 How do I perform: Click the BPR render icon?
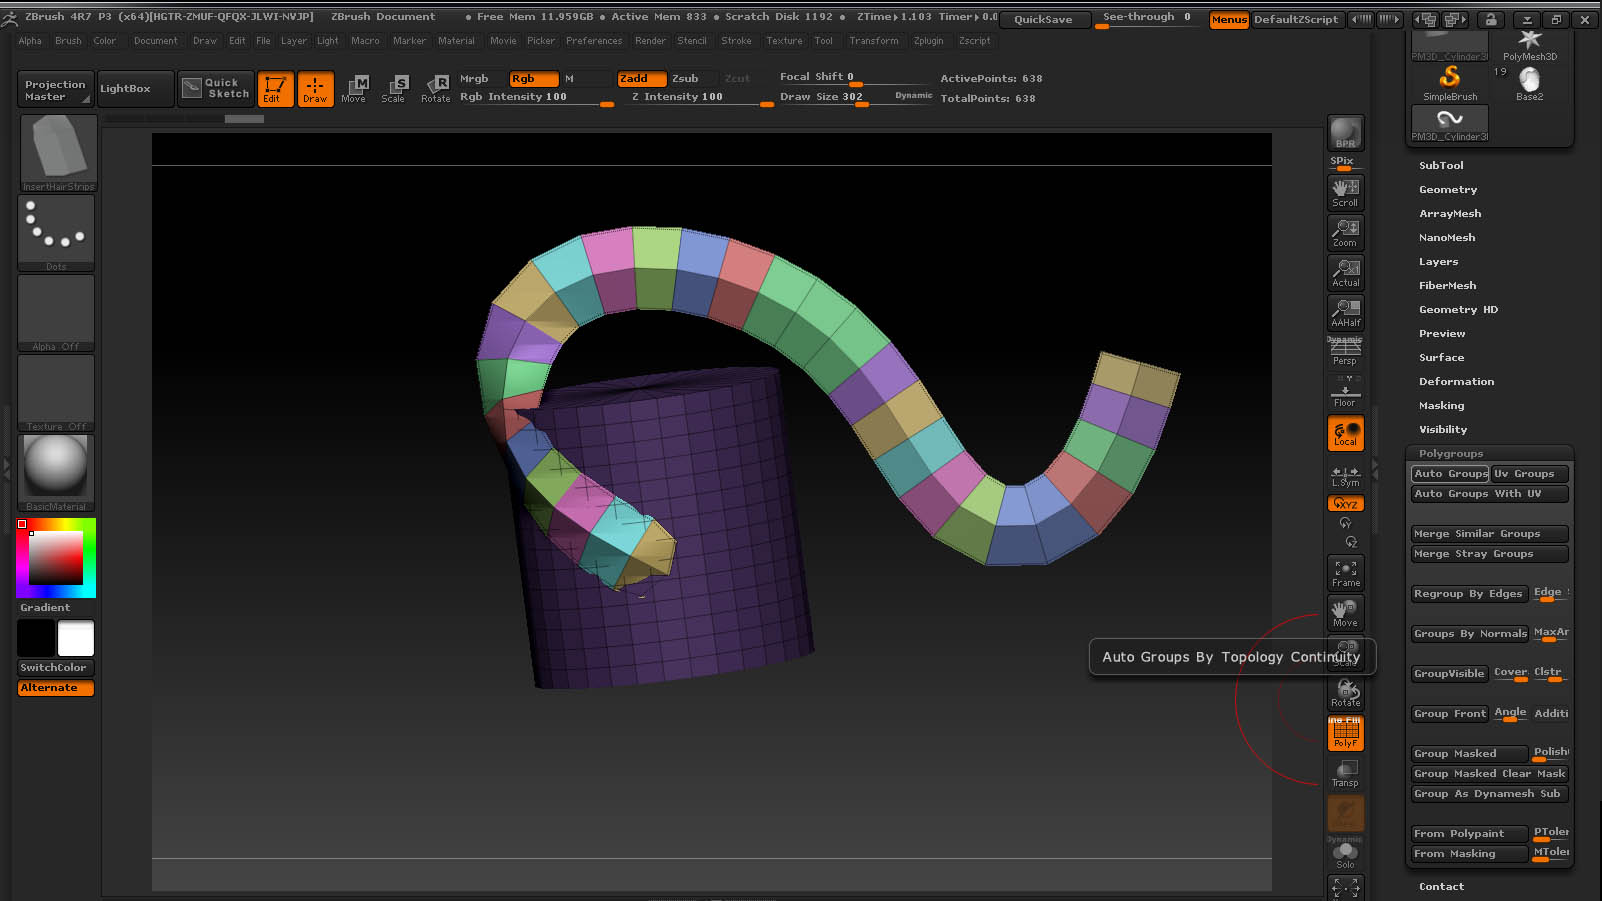1345,133
